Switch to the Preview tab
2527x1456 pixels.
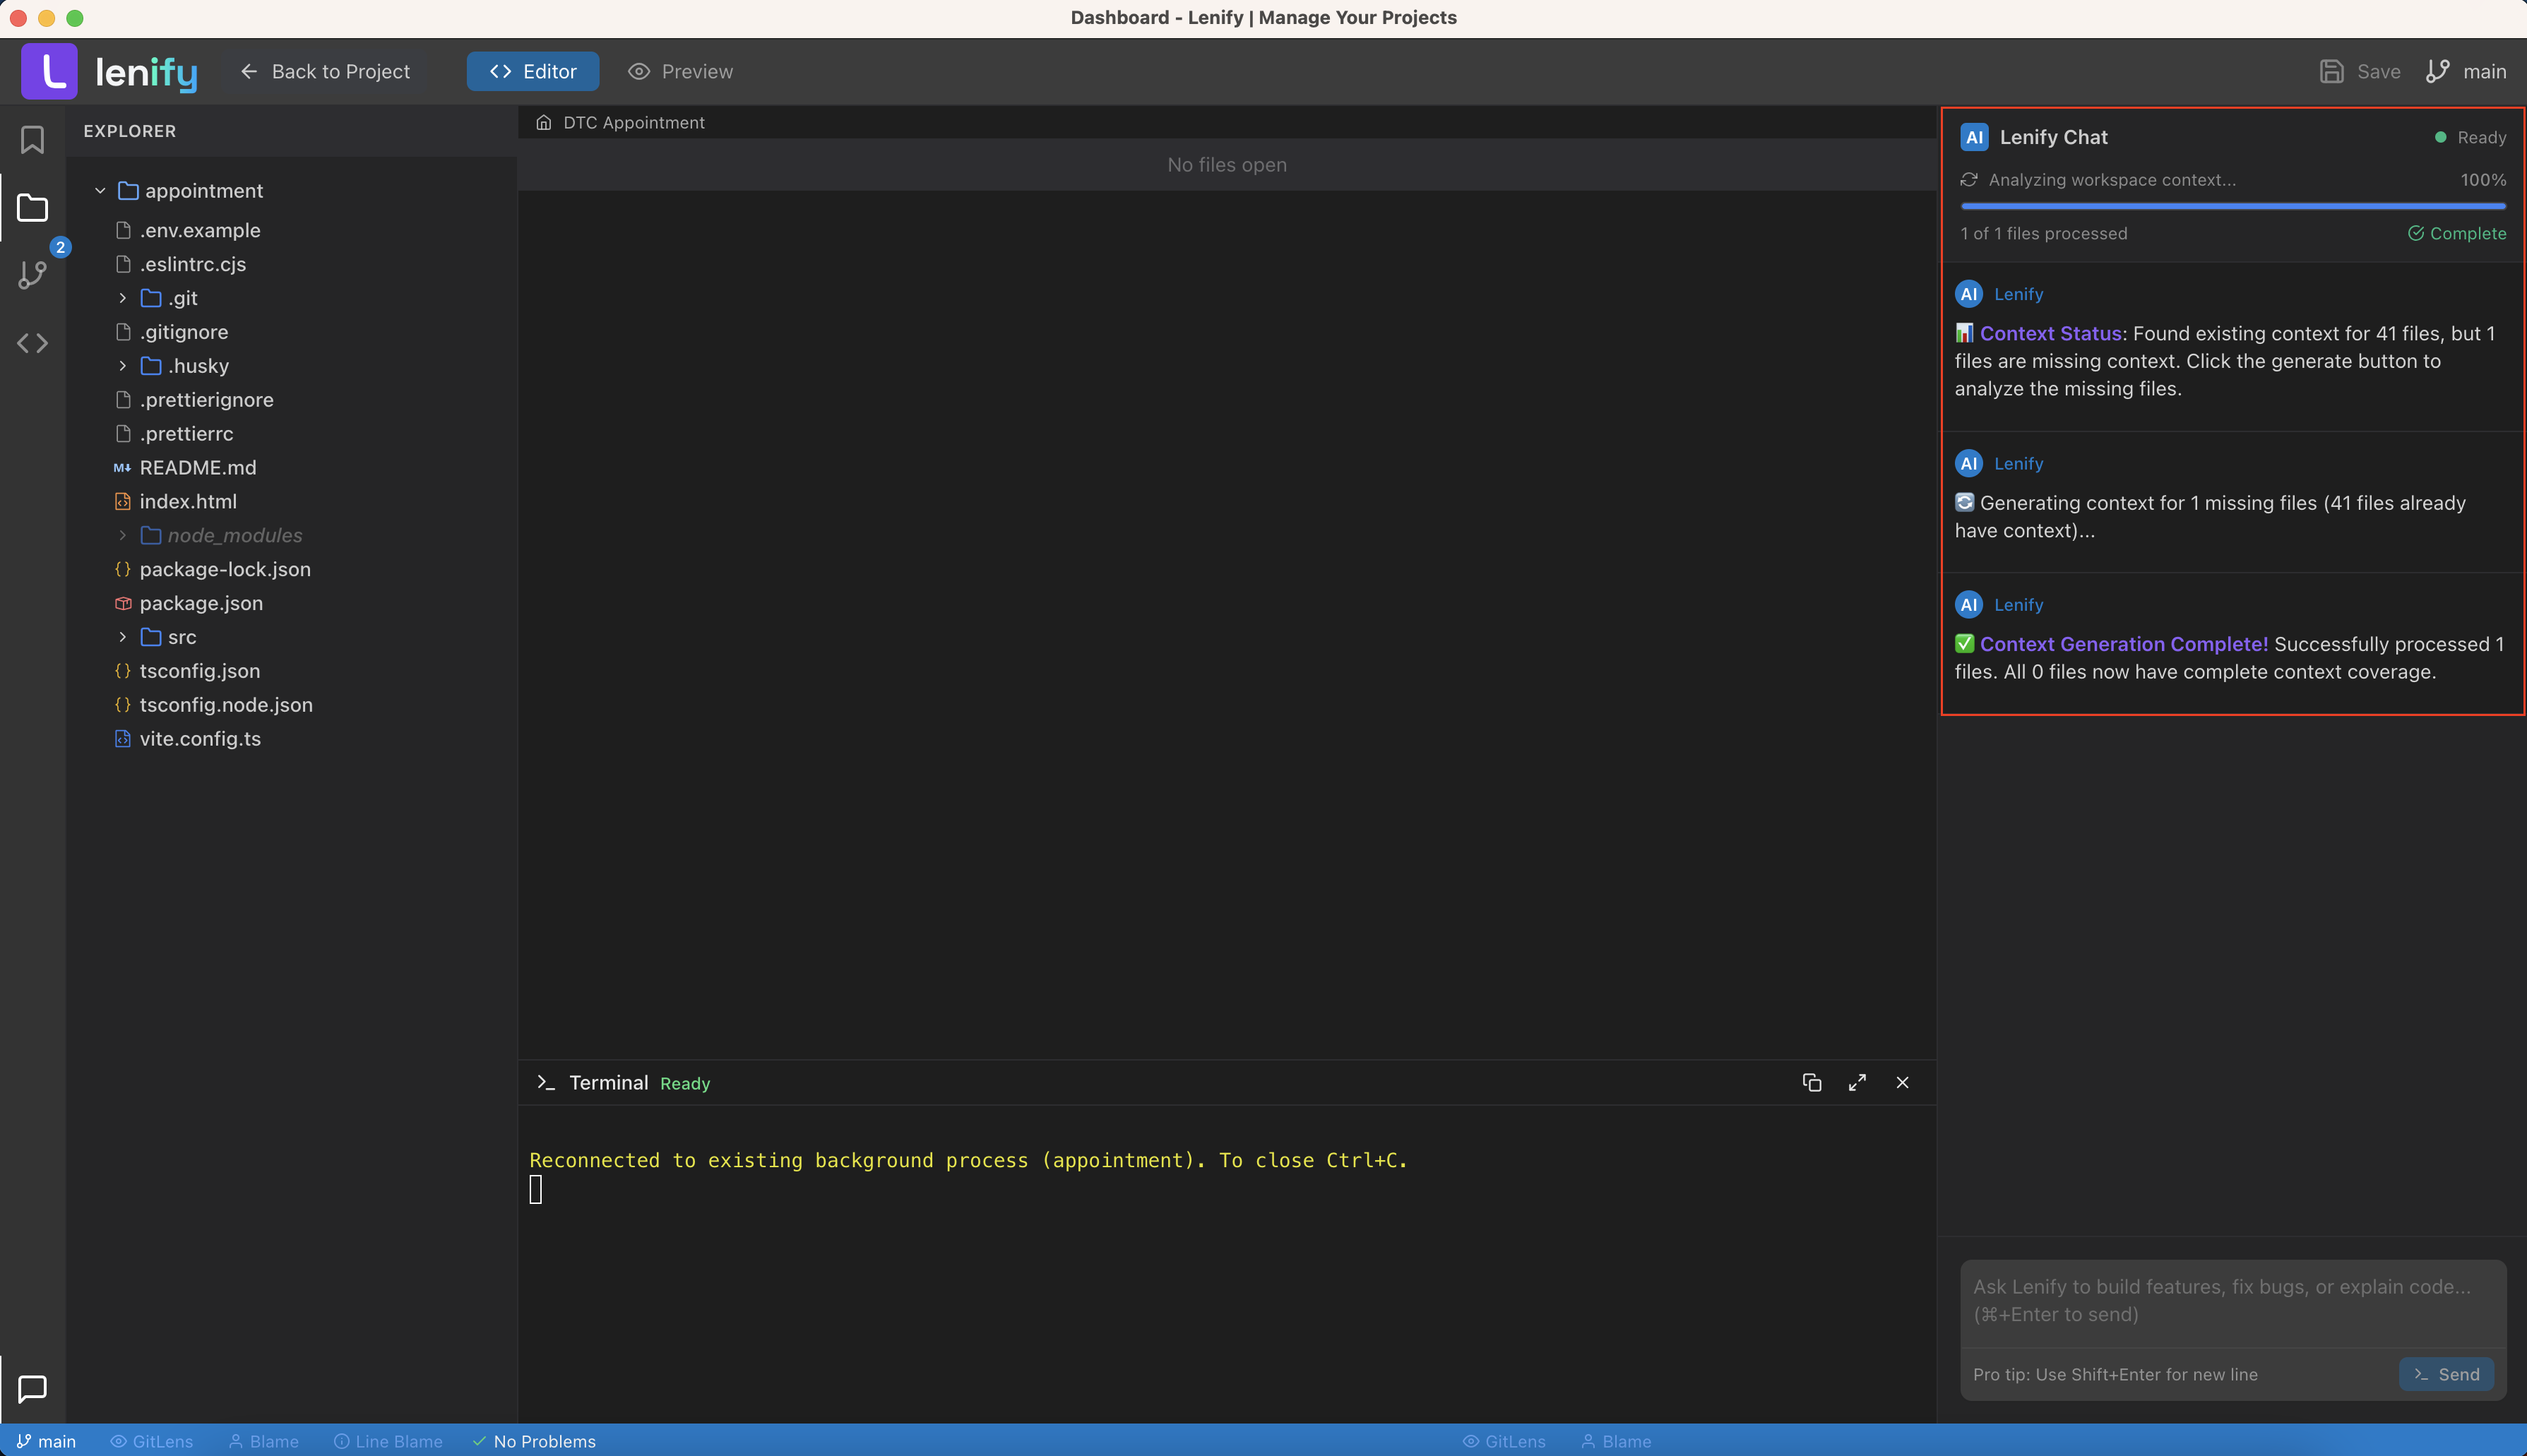pyautogui.click(x=679, y=71)
